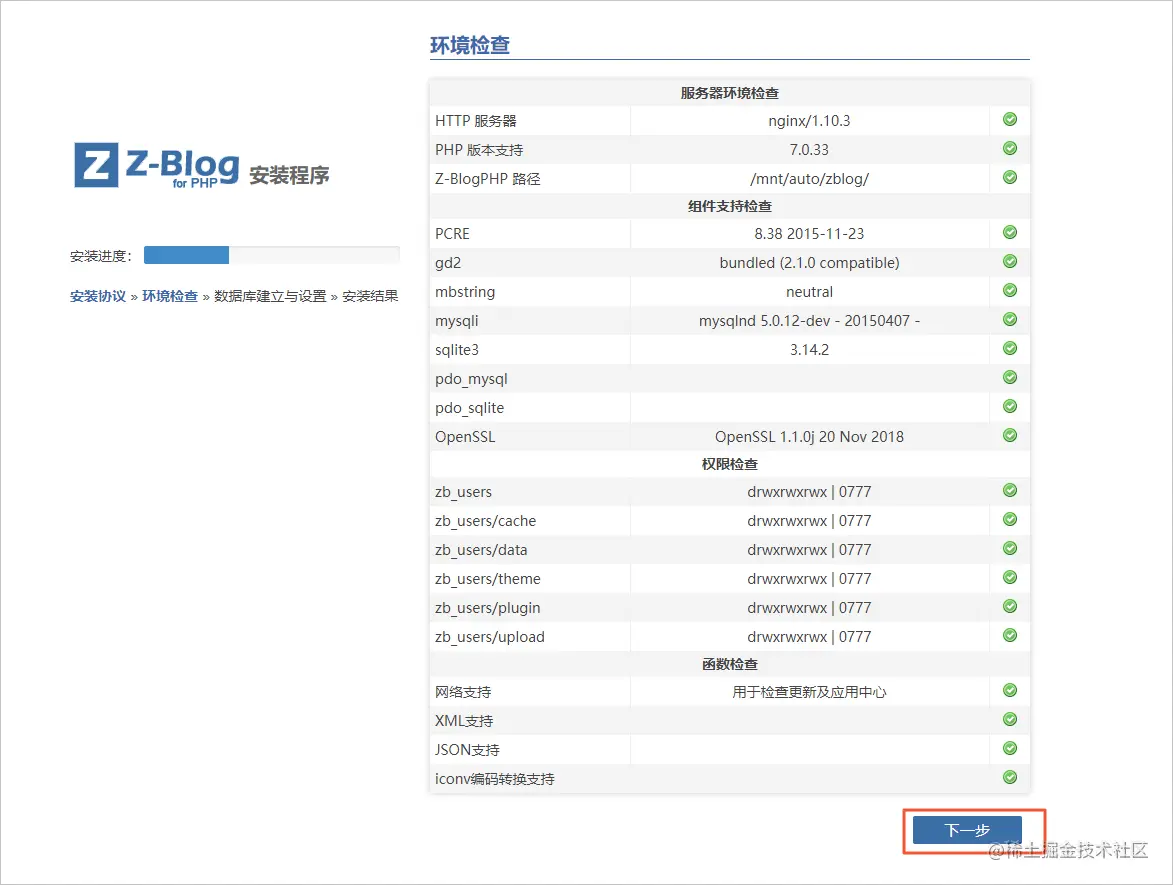Click the 服务器环境检查 section header

[729, 93]
